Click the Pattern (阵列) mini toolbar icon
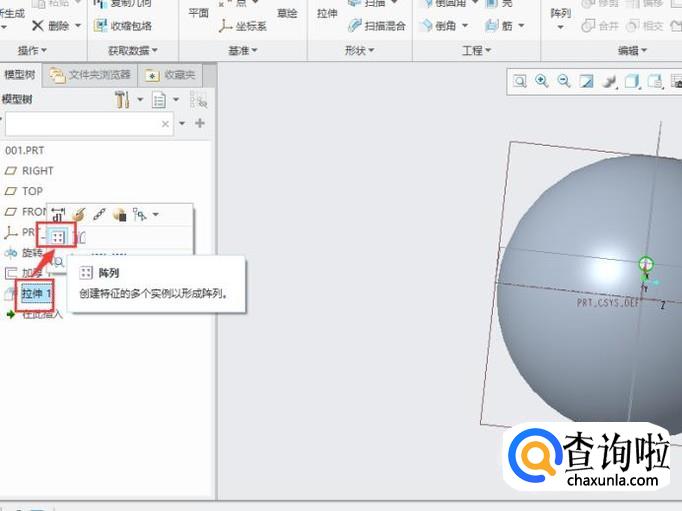 58,237
